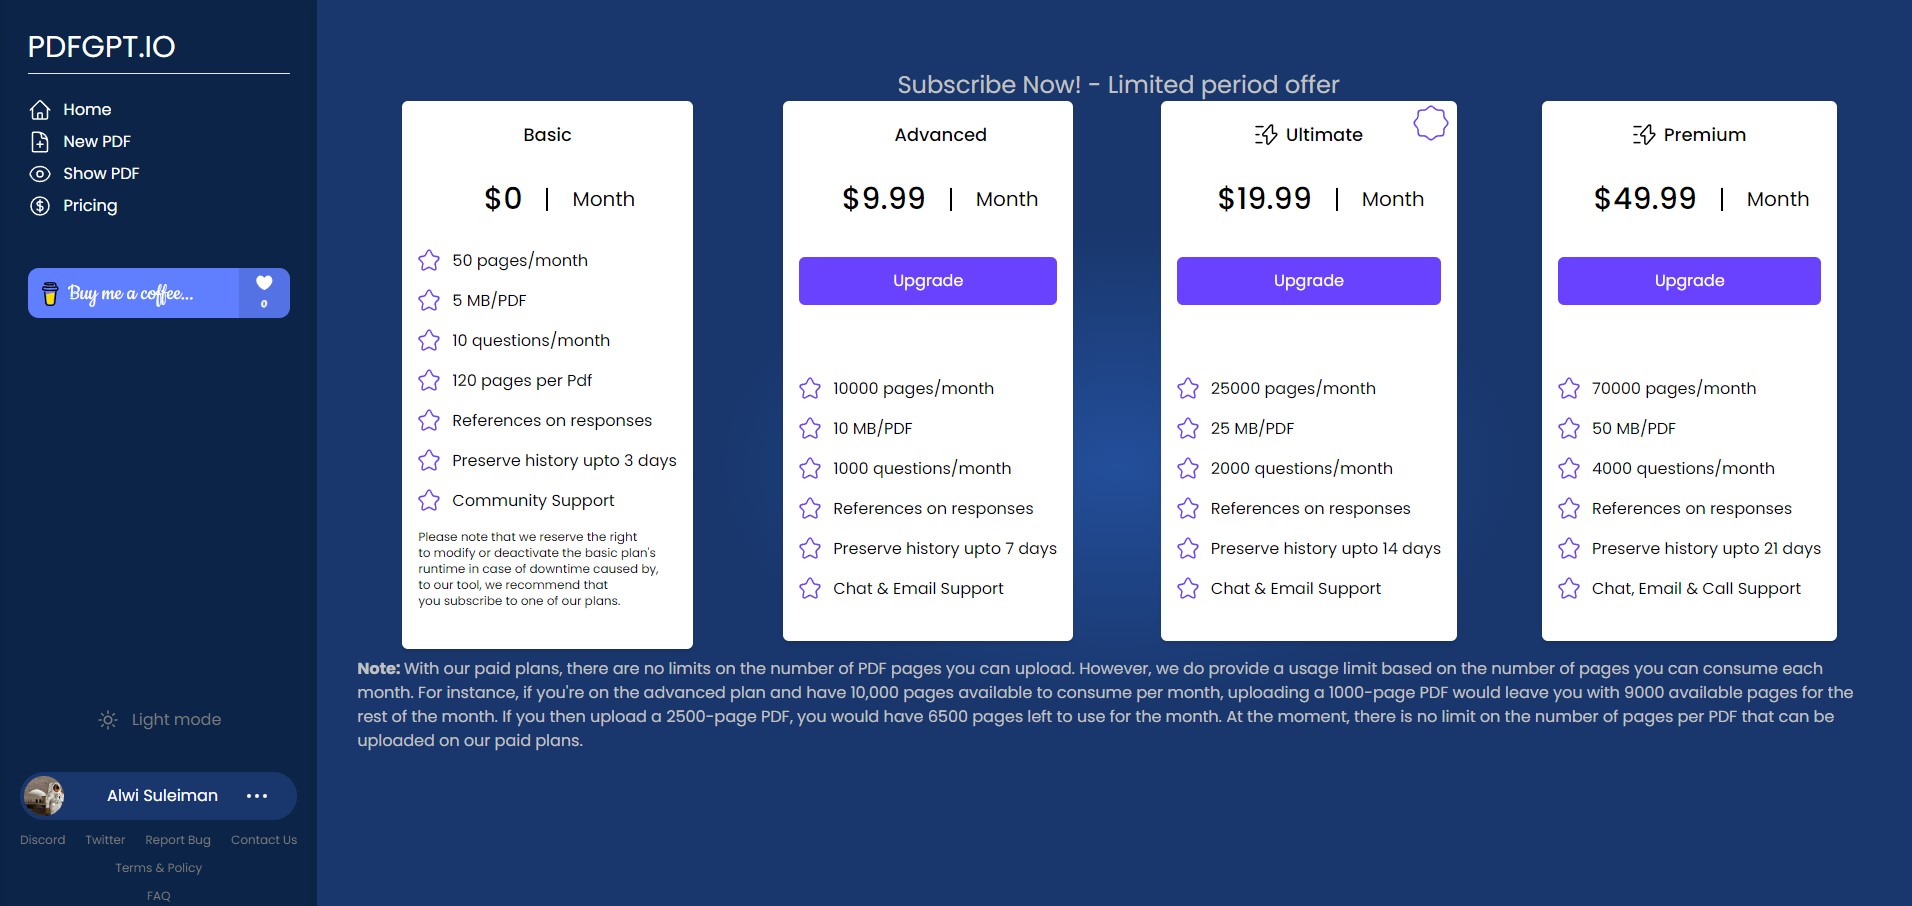Screen dimensions: 1912x906
Task: Upgrade to the Ultimate $19.99 plan
Action: pos(1308,281)
